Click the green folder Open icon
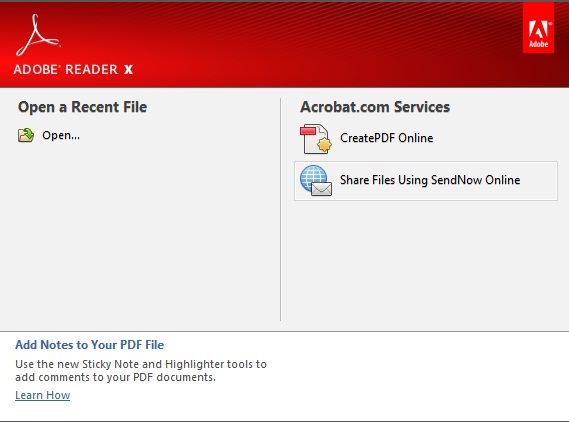This screenshot has width=569, height=422. (x=26, y=135)
